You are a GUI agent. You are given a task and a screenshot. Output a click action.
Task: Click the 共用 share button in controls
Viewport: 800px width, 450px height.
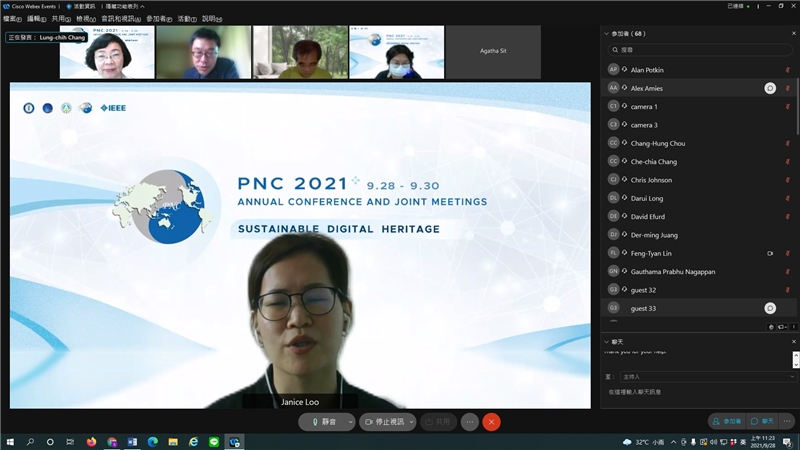(438, 422)
